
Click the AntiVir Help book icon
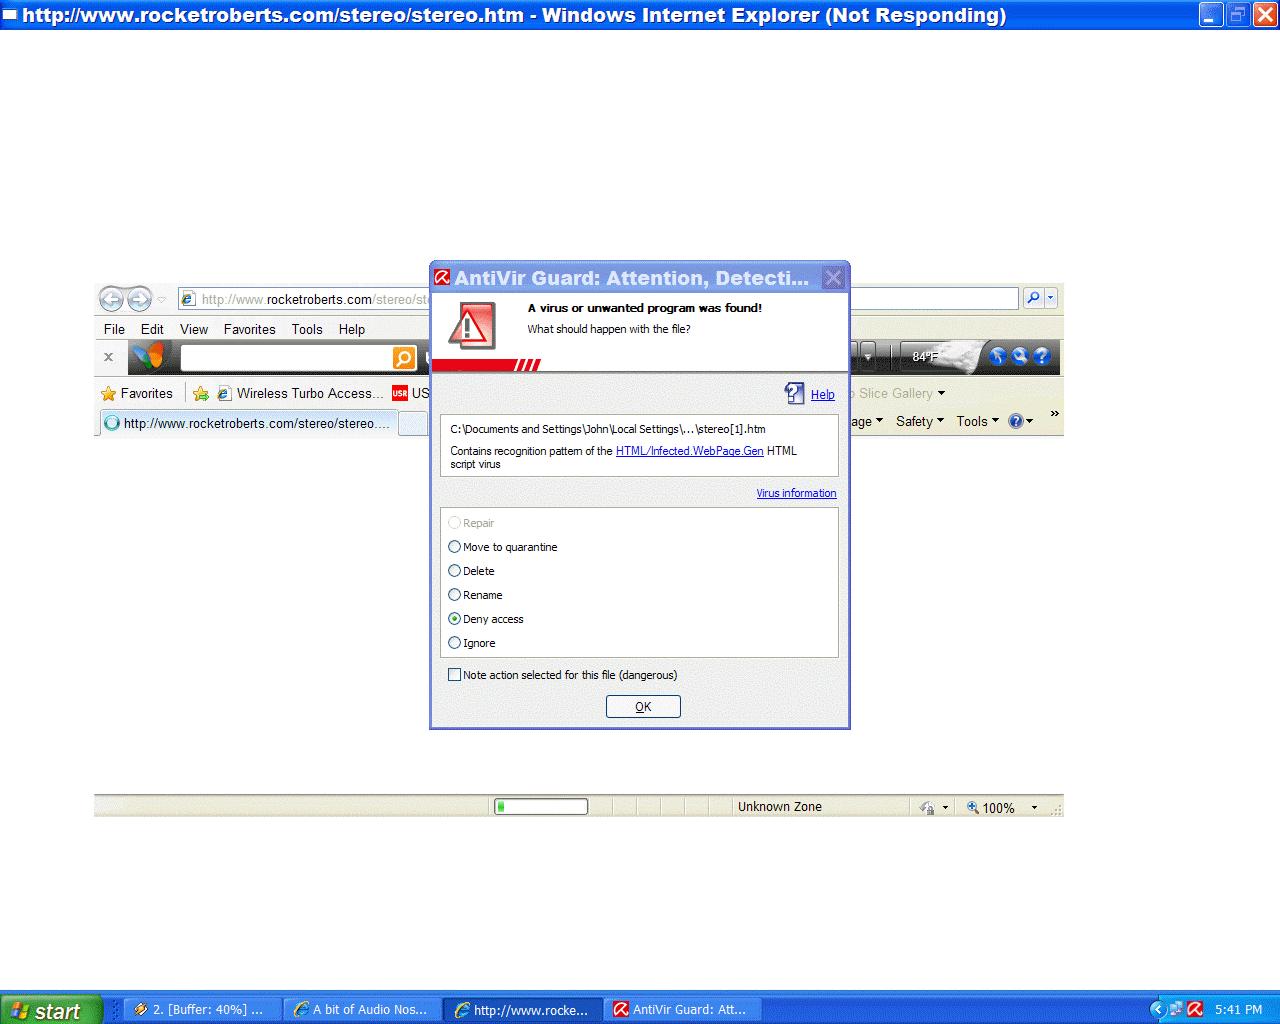795,393
